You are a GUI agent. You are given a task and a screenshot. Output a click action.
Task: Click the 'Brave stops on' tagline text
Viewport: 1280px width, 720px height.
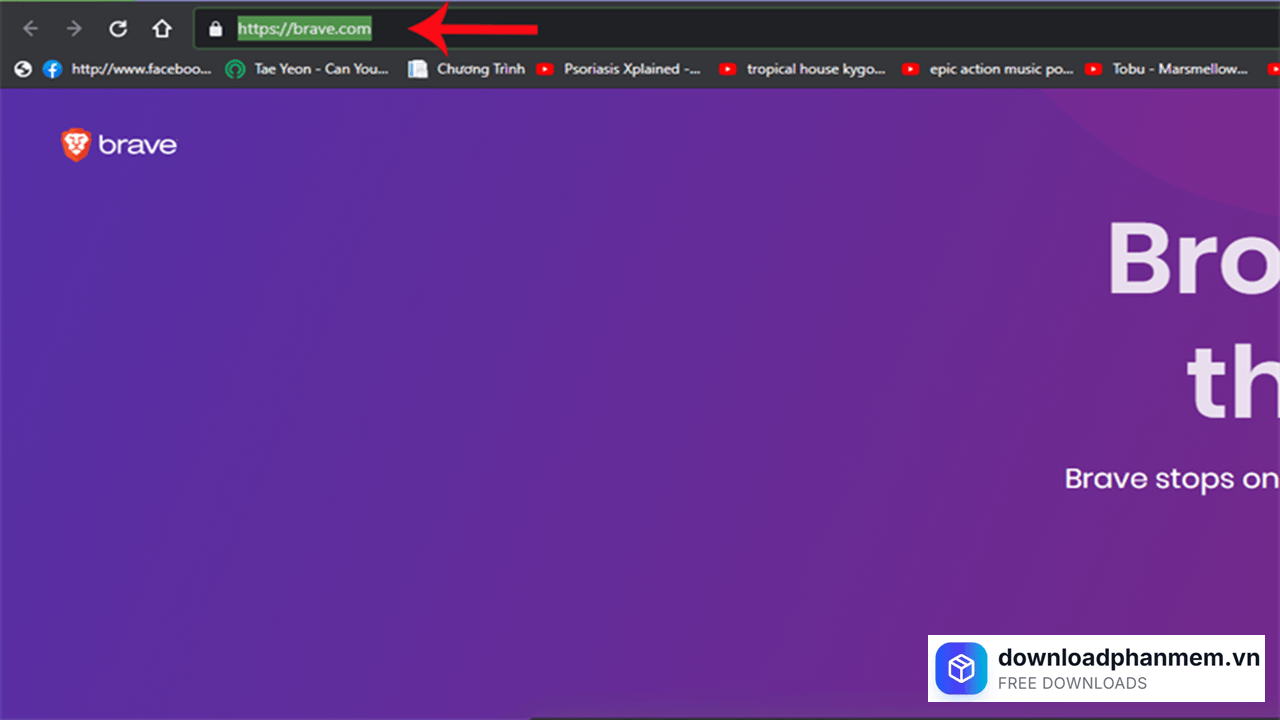1170,479
